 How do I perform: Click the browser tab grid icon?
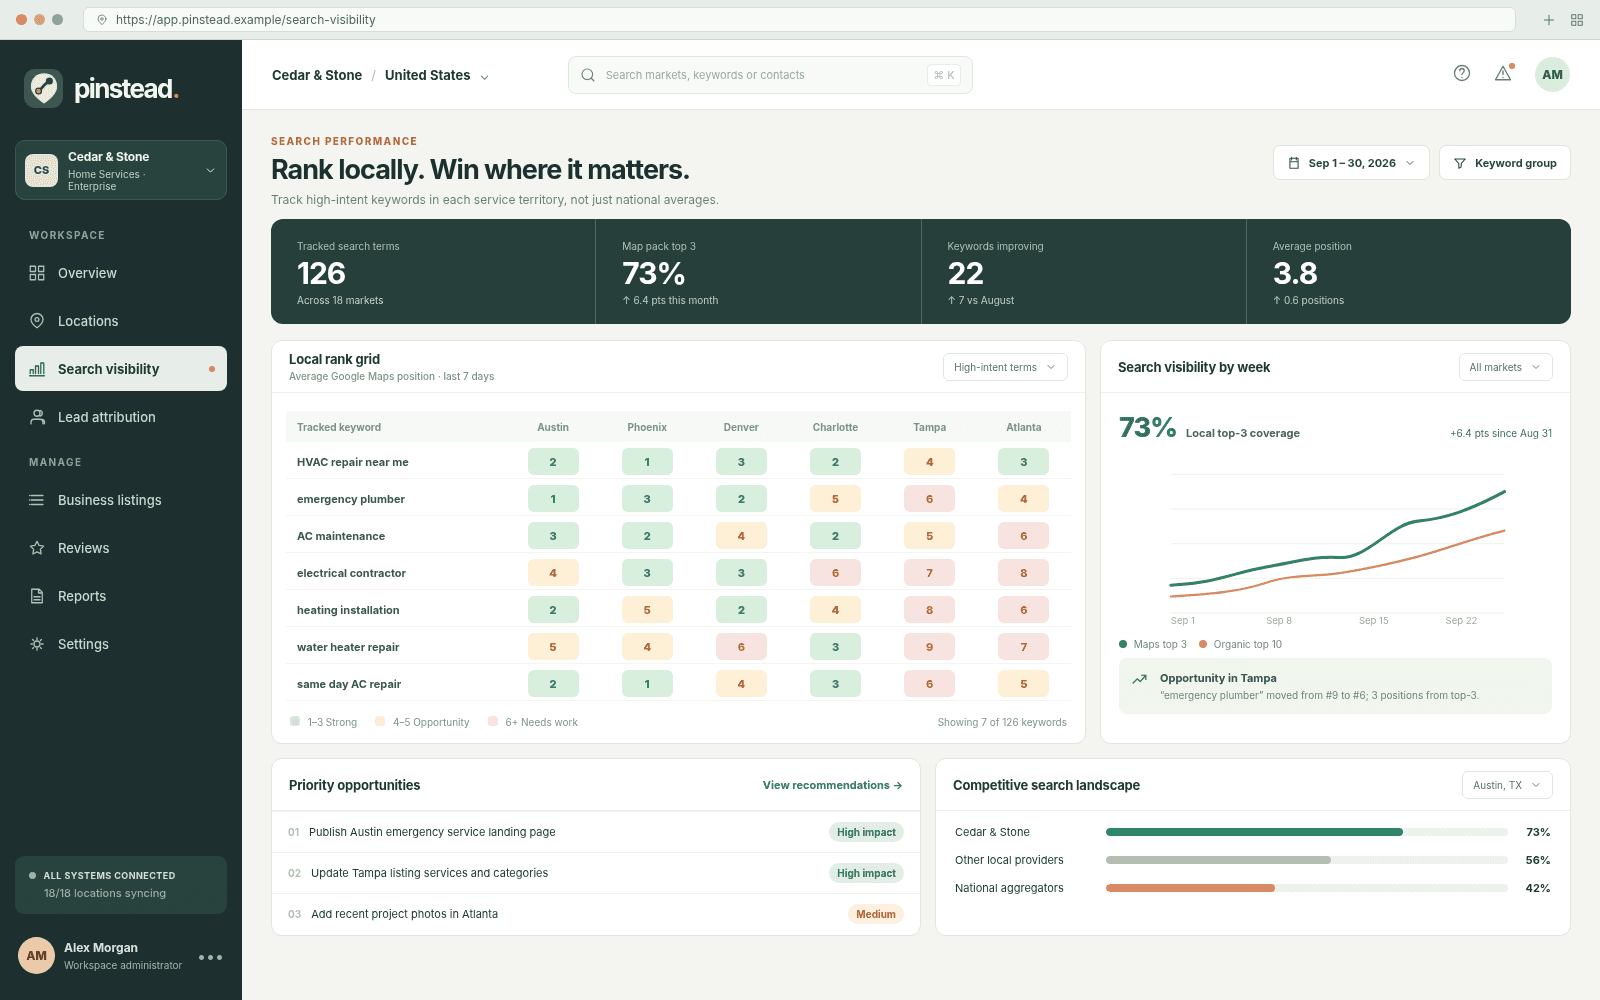click(1577, 20)
